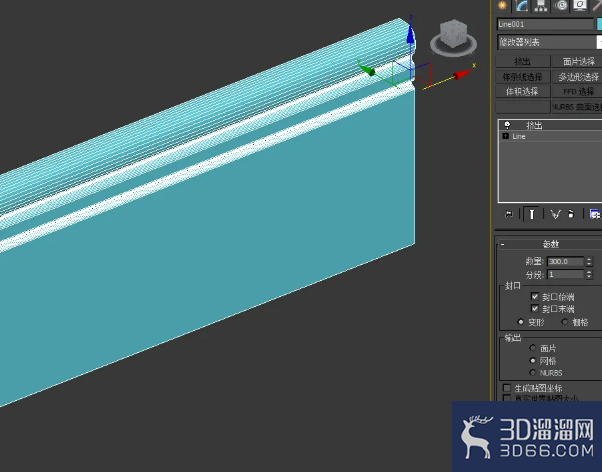This screenshot has width=602, height=472.
Task: Toggle Show End Result icon
Action: (x=532, y=214)
